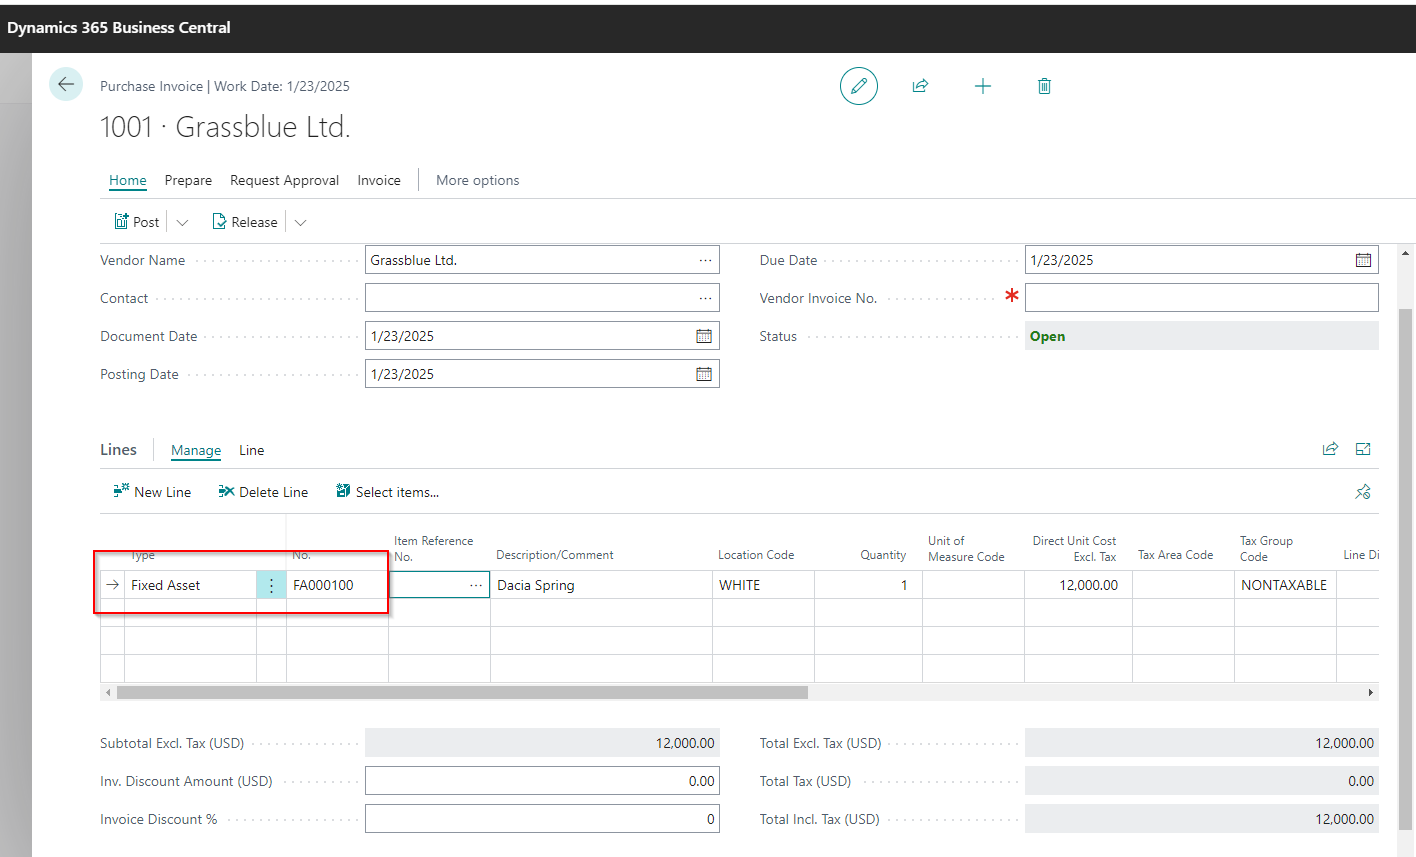
Task: Go back using the back arrow
Action: click(x=66, y=85)
